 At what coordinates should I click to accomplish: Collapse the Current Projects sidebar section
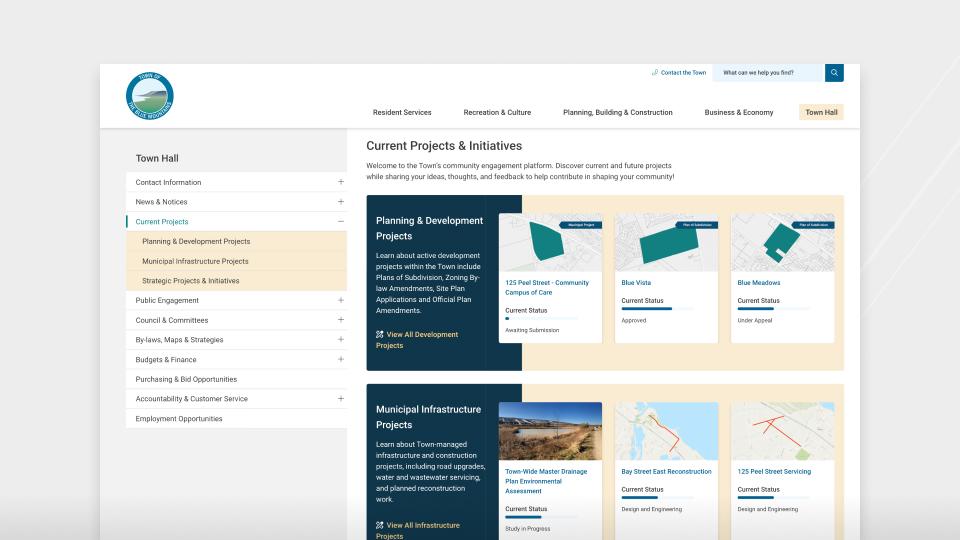tap(340, 222)
